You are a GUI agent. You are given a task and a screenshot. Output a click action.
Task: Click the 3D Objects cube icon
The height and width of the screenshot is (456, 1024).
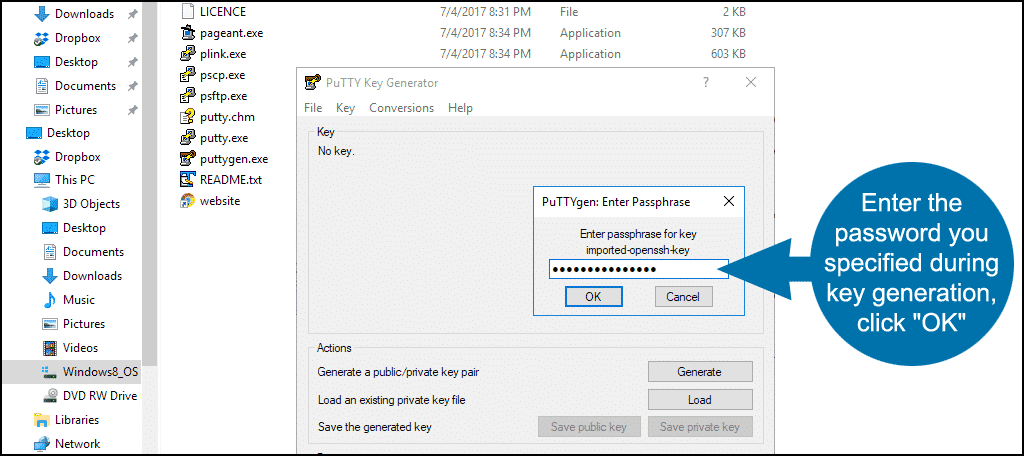pos(50,204)
